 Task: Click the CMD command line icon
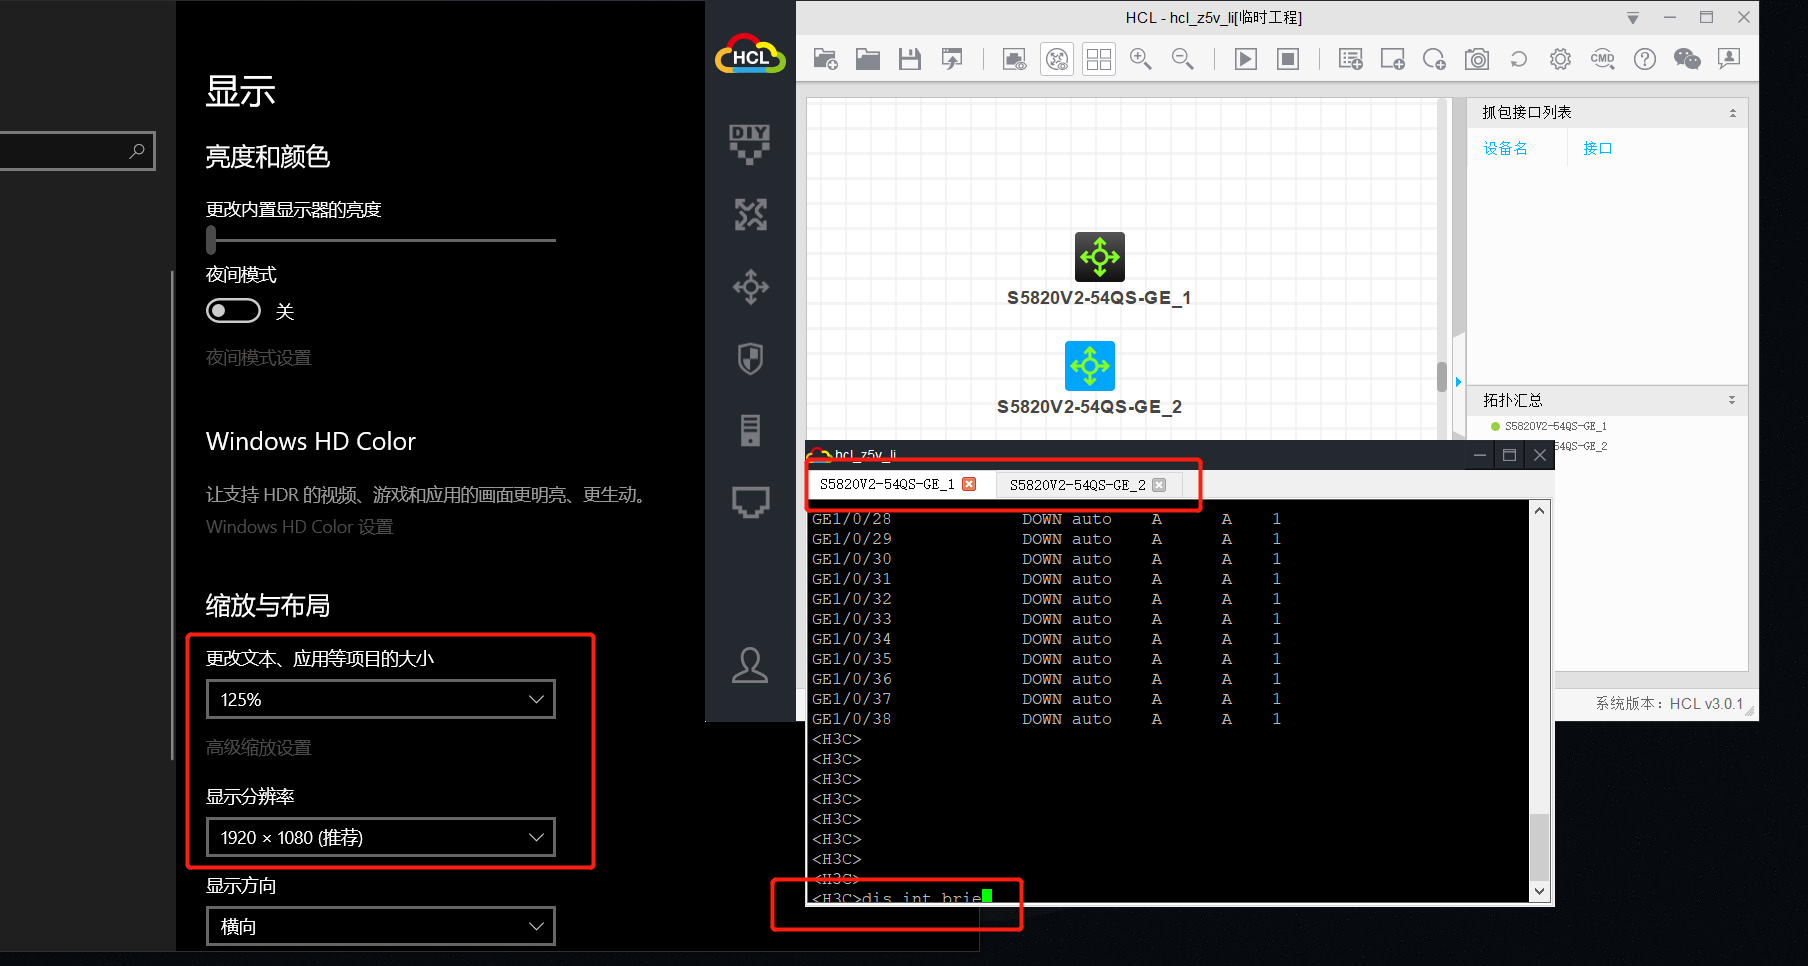point(1602,59)
